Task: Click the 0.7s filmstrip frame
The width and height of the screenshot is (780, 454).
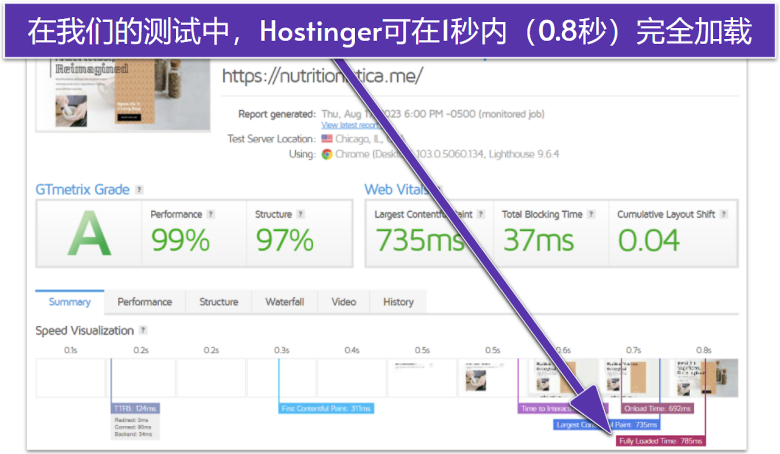Action: click(633, 378)
